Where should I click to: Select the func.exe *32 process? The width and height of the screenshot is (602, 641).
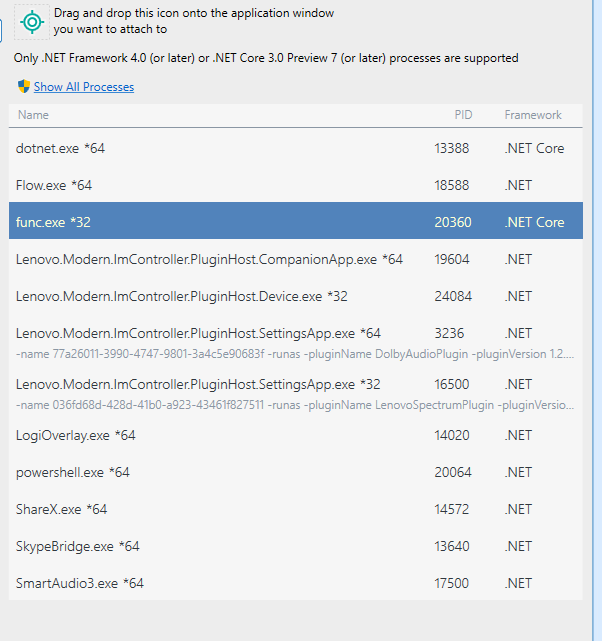(296, 220)
